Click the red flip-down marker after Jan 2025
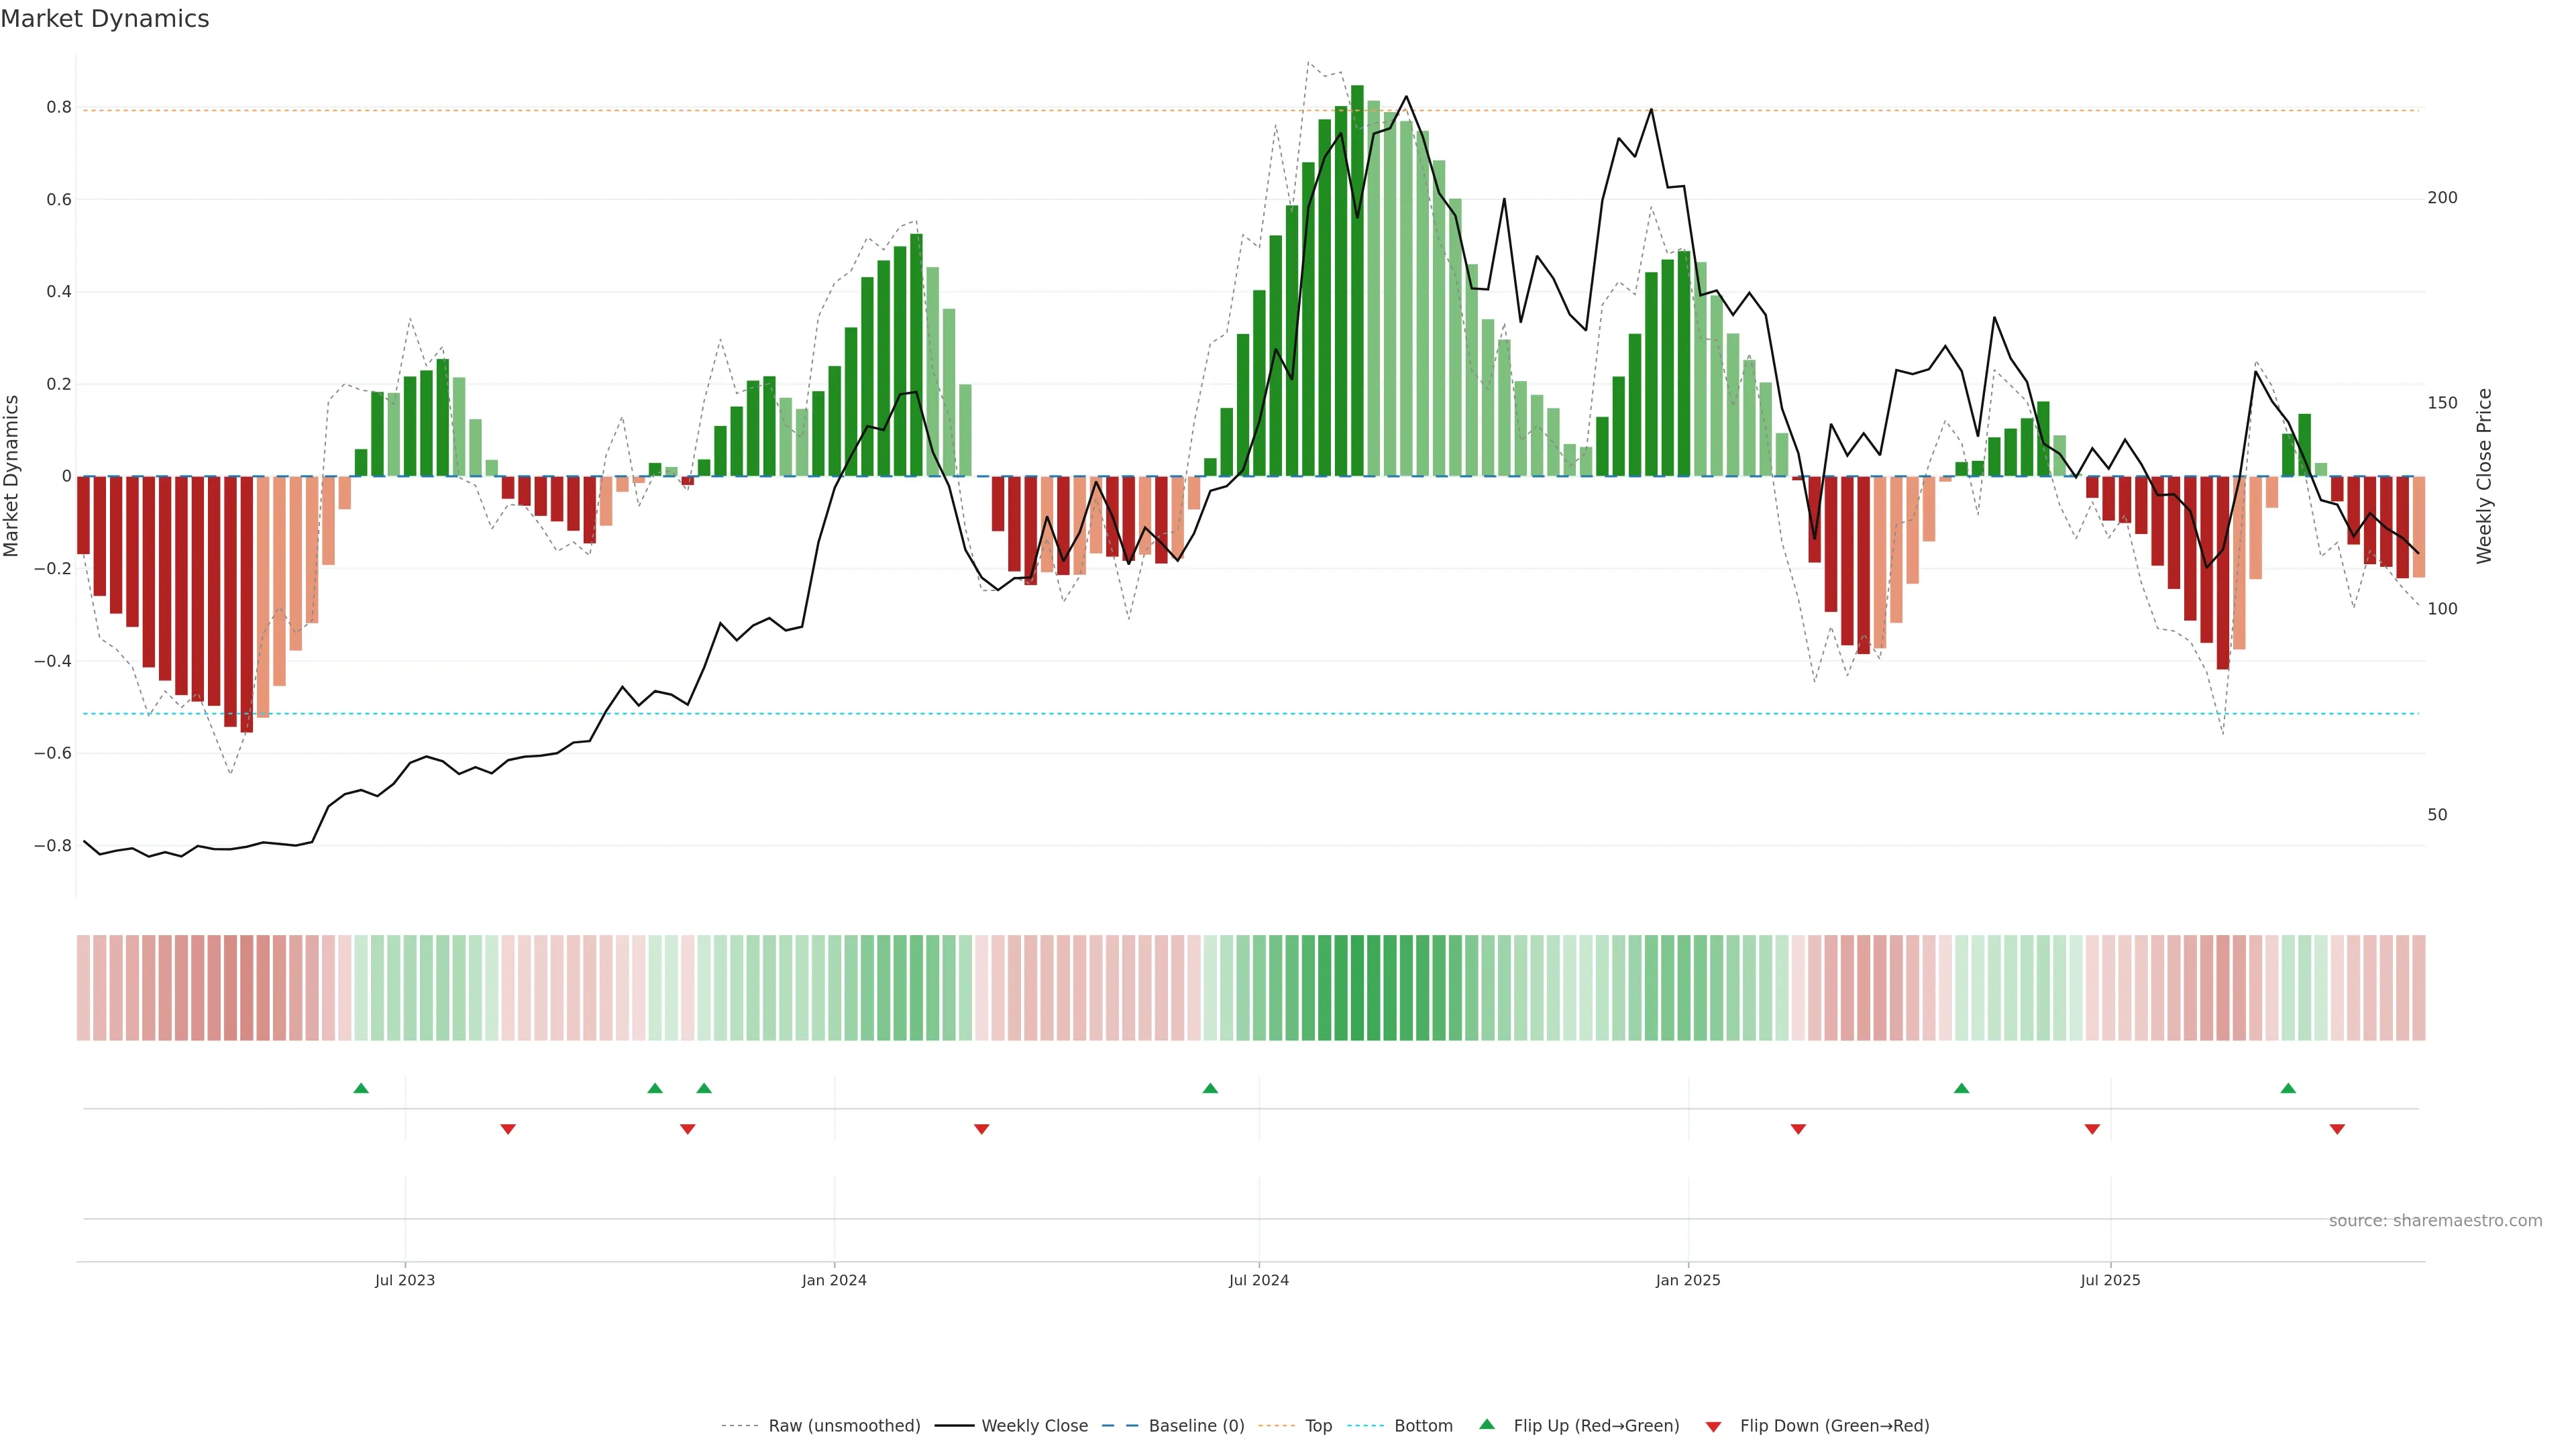 (1798, 1129)
